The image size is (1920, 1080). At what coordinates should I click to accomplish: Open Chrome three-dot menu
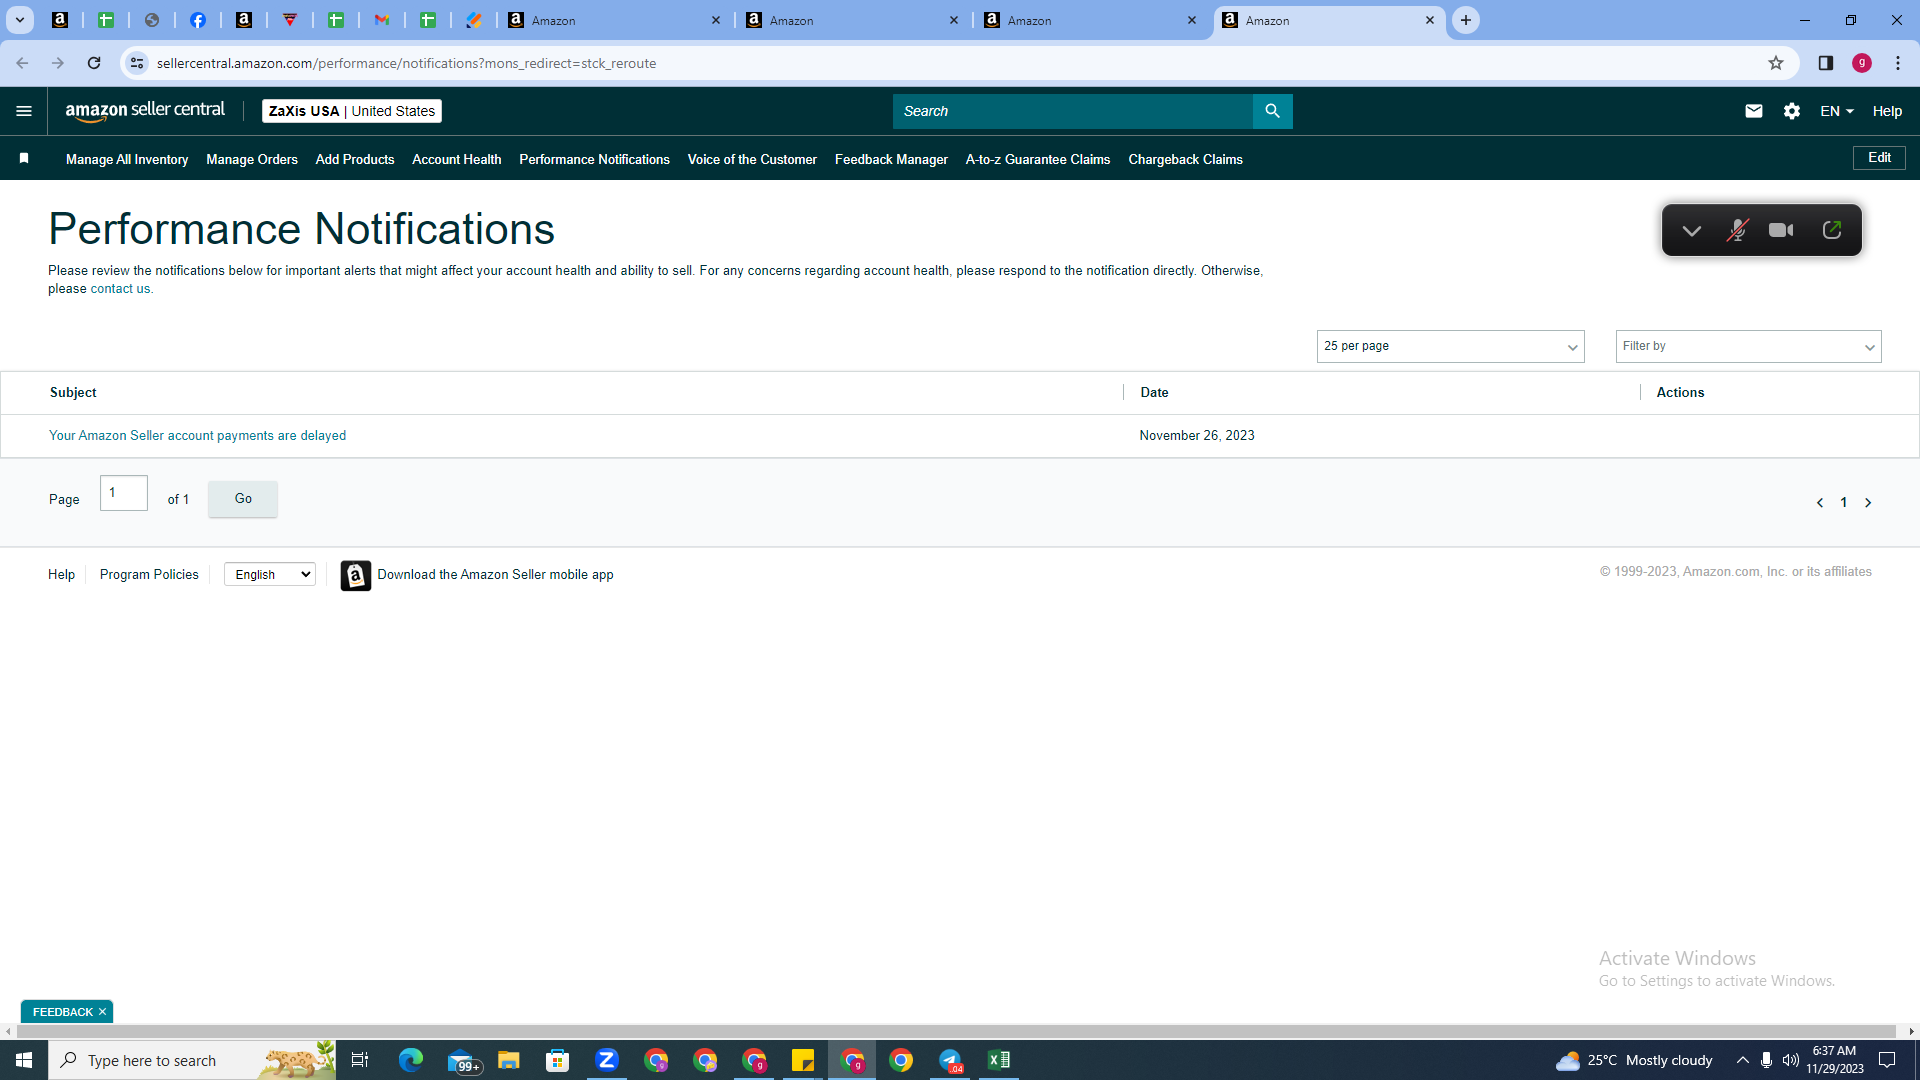pyautogui.click(x=1898, y=63)
